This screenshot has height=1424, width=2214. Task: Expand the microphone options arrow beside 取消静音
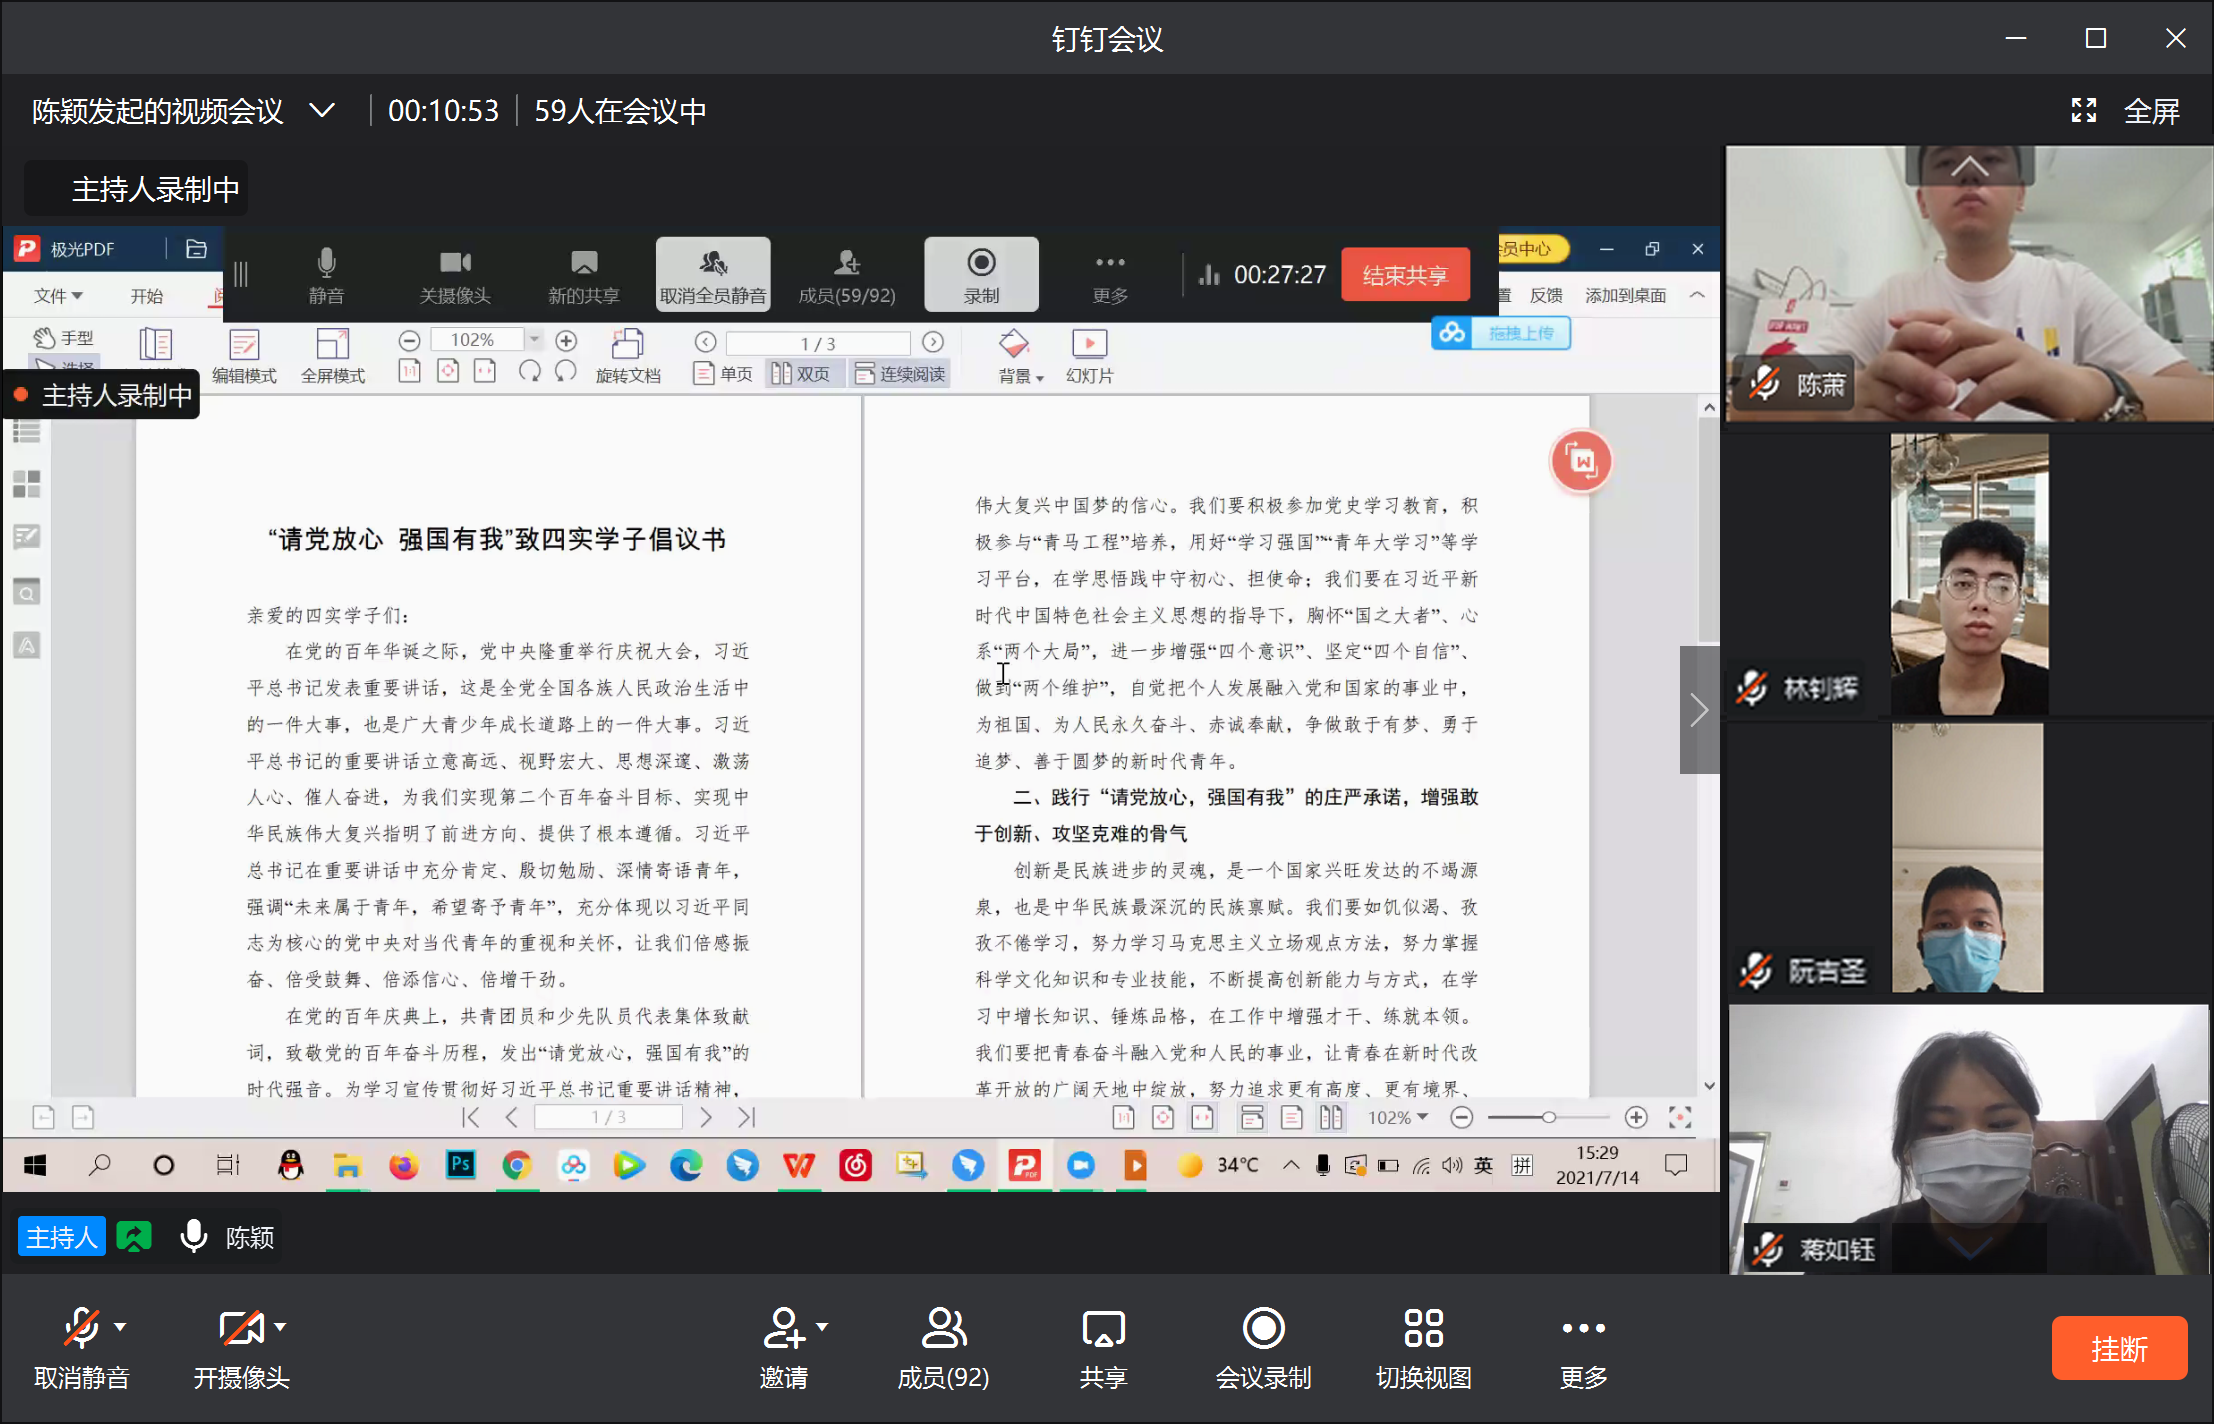tap(120, 1327)
